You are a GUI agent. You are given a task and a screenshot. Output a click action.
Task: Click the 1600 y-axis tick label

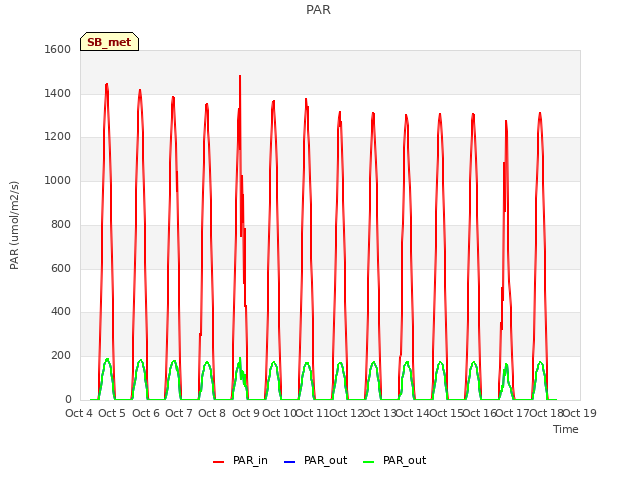click(x=58, y=49)
